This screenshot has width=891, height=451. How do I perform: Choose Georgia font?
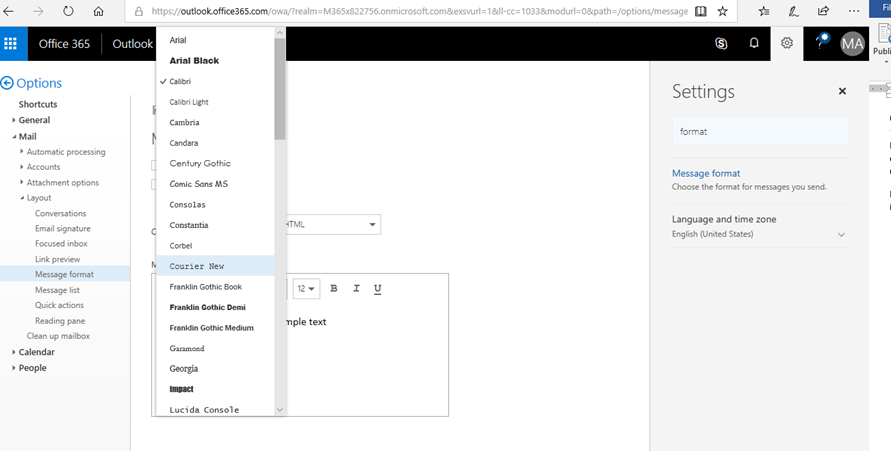click(215, 369)
